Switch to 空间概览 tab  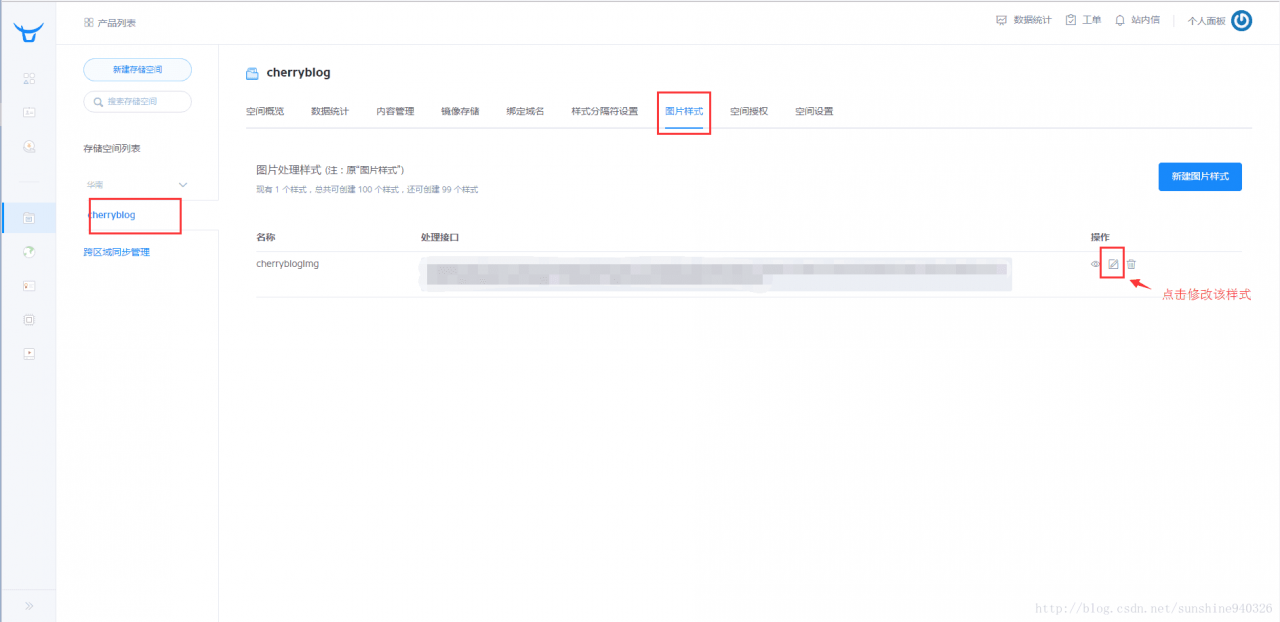[x=265, y=111]
